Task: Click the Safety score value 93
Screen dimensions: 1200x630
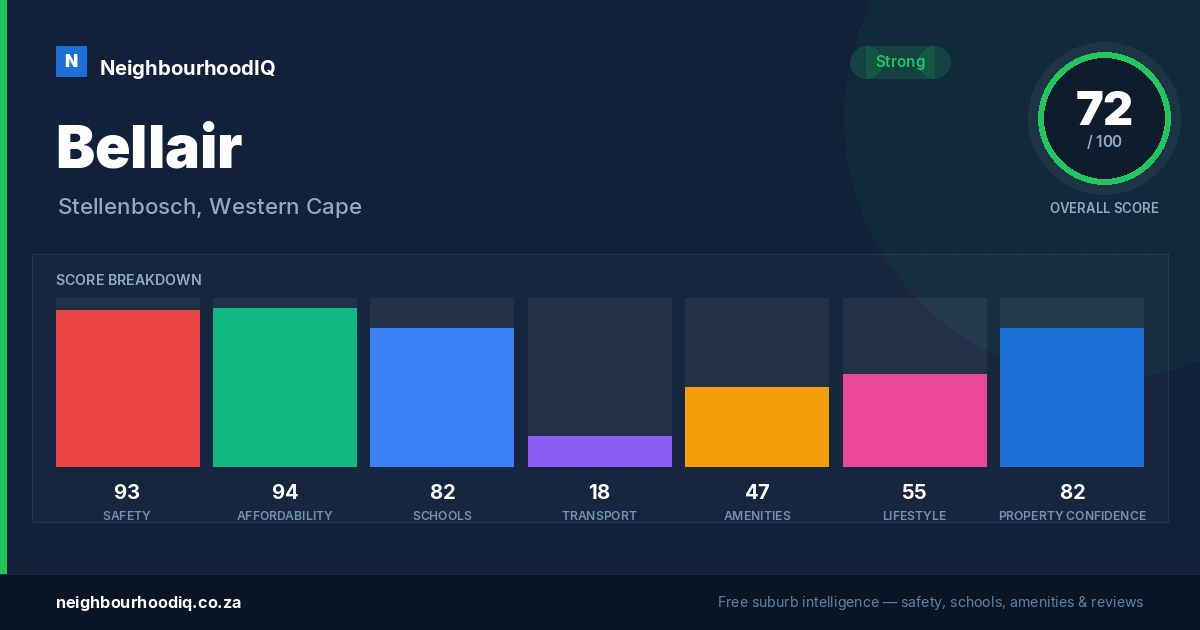Action: pyautogui.click(x=127, y=492)
